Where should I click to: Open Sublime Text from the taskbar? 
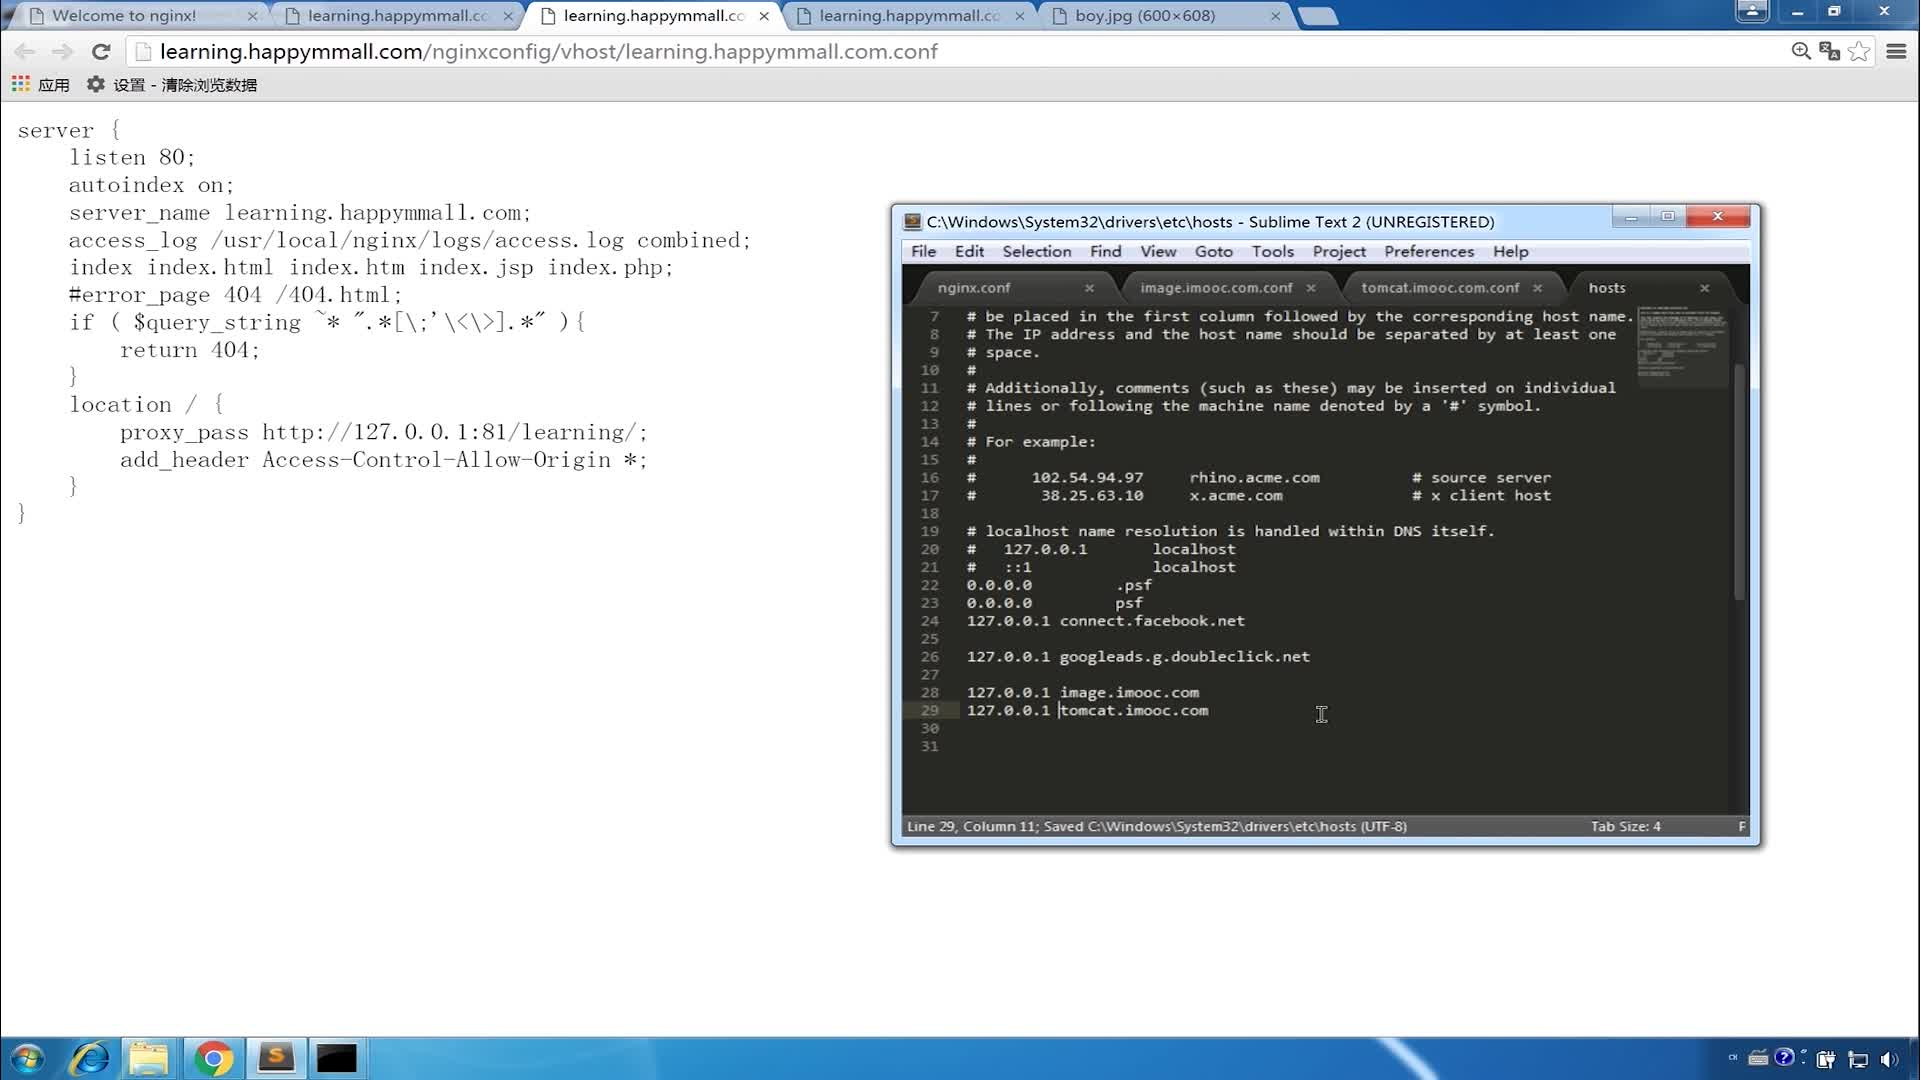pos(275,1058)
